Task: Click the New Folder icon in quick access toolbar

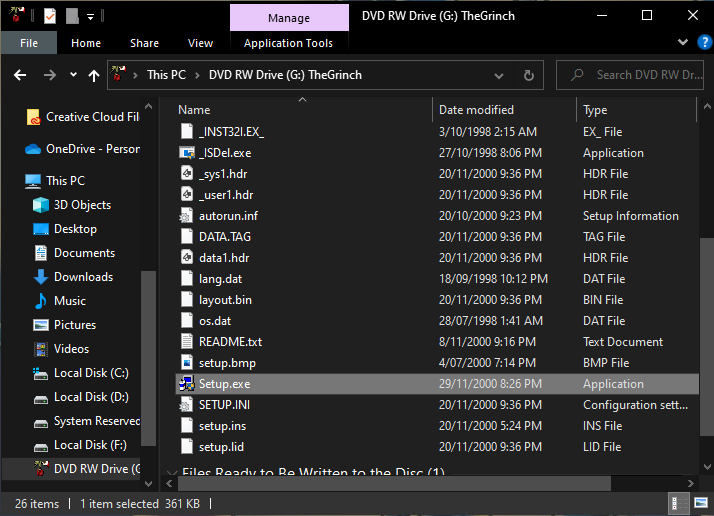Action: [x=72, y=16]
